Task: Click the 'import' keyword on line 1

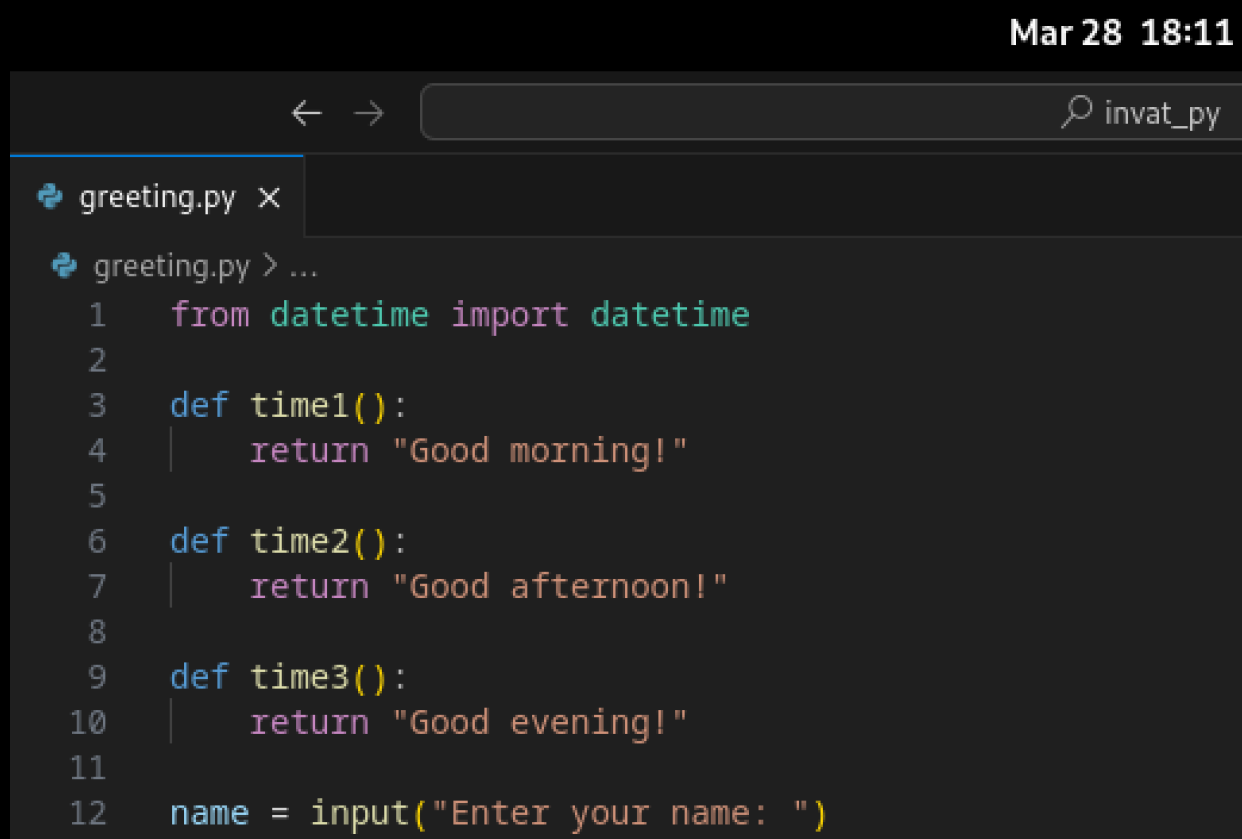Action: click(x=510, y=315)
